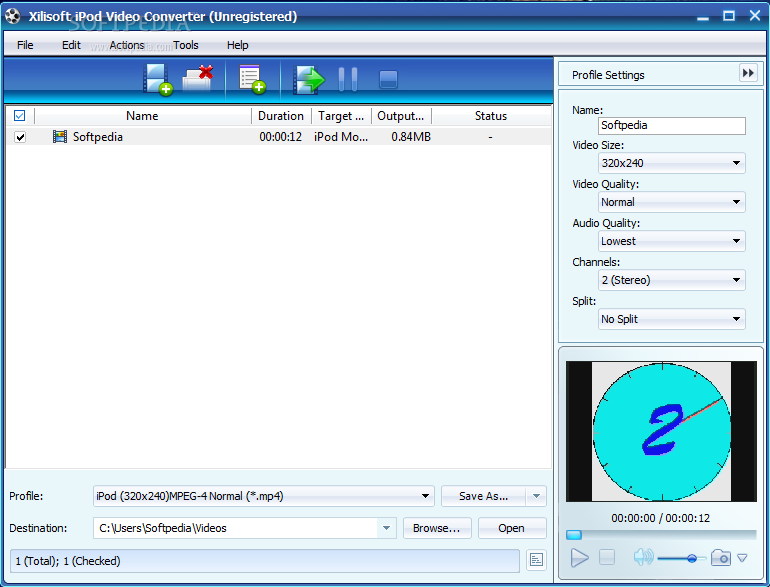The height and width of the screenshot is (587, 770).
Task: Open the Video Quality dropdown
Action: pos(671,202)
